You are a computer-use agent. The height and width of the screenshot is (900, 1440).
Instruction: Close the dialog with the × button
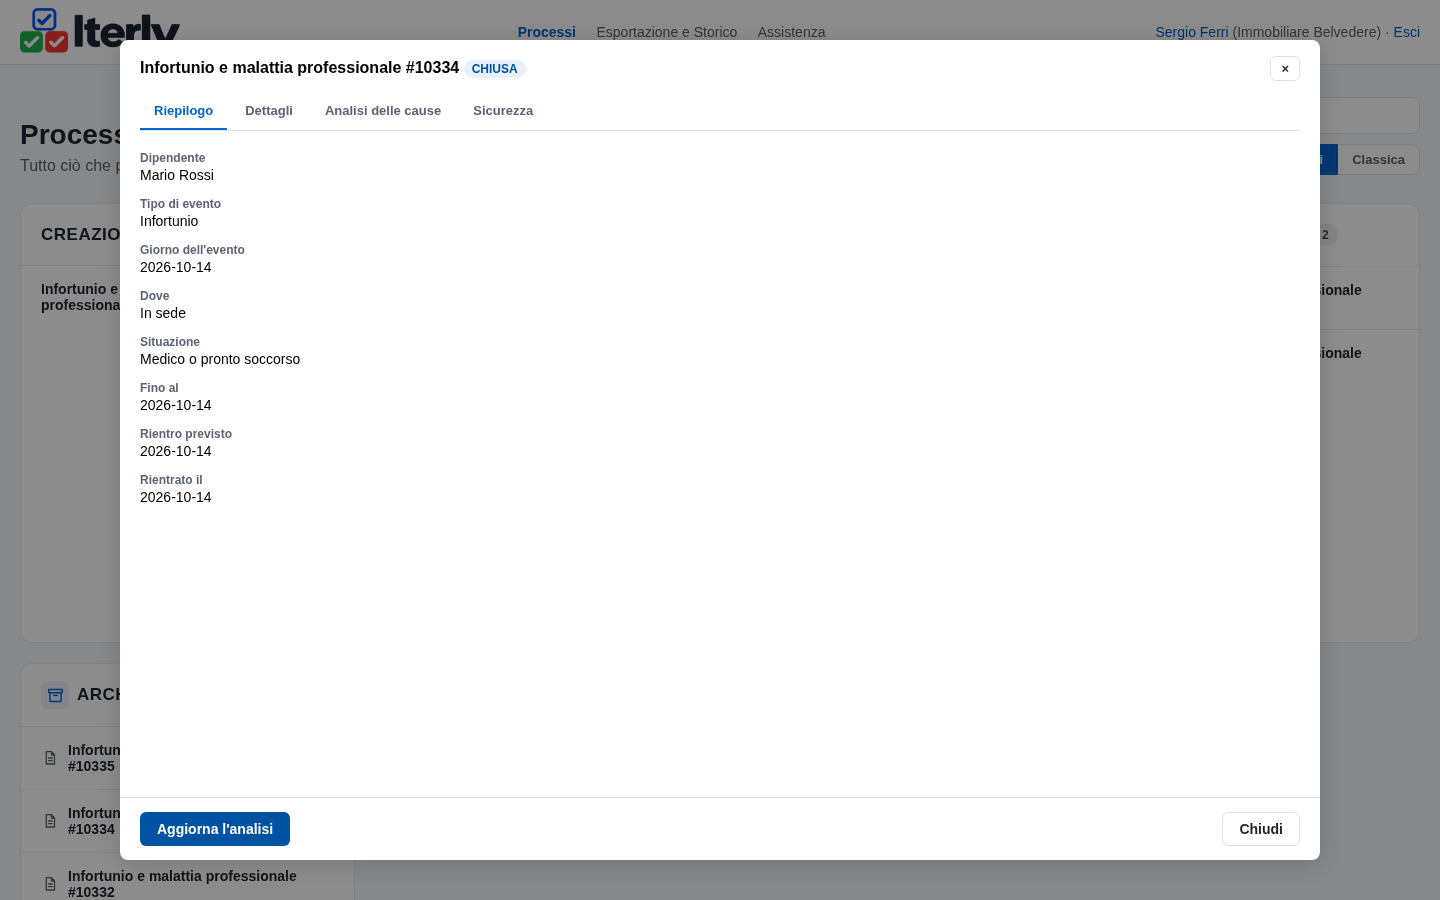[1285, 68]
